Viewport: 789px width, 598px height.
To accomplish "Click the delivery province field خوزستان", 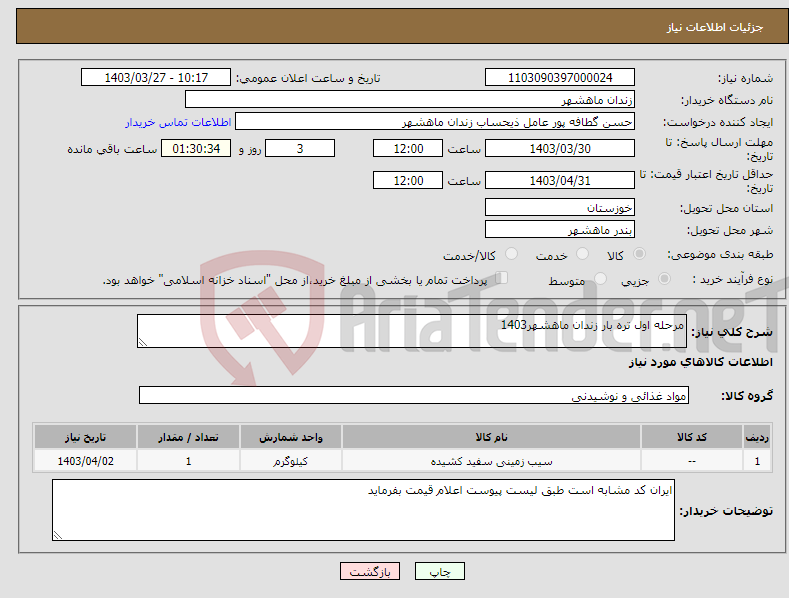I will pyautogui.click(x=560, y=207).
